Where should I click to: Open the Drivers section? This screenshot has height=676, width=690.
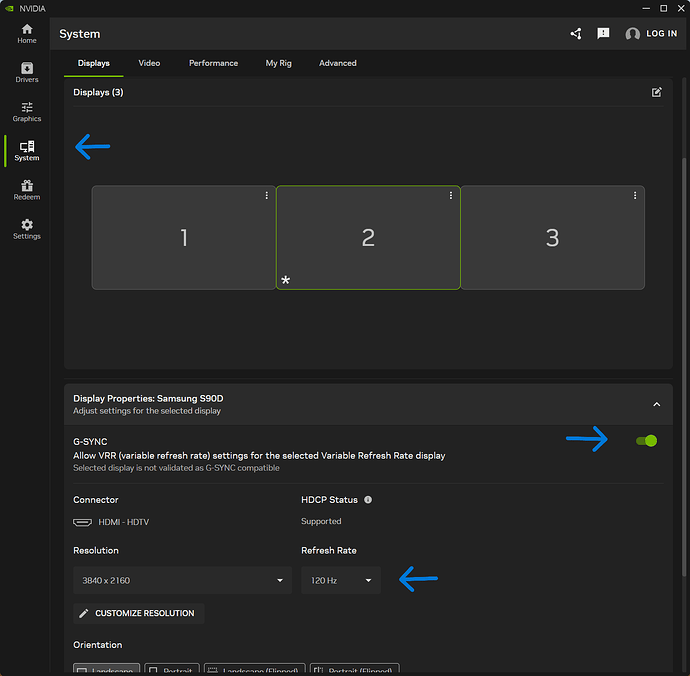pos(27,73)
